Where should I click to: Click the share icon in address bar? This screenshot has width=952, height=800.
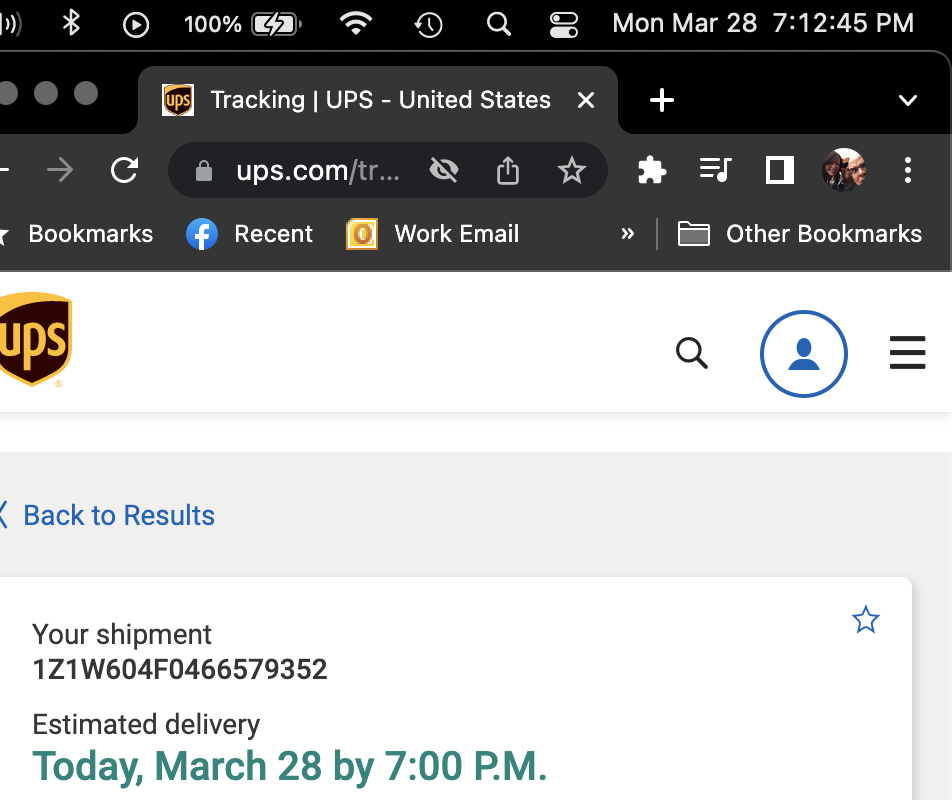508,171
